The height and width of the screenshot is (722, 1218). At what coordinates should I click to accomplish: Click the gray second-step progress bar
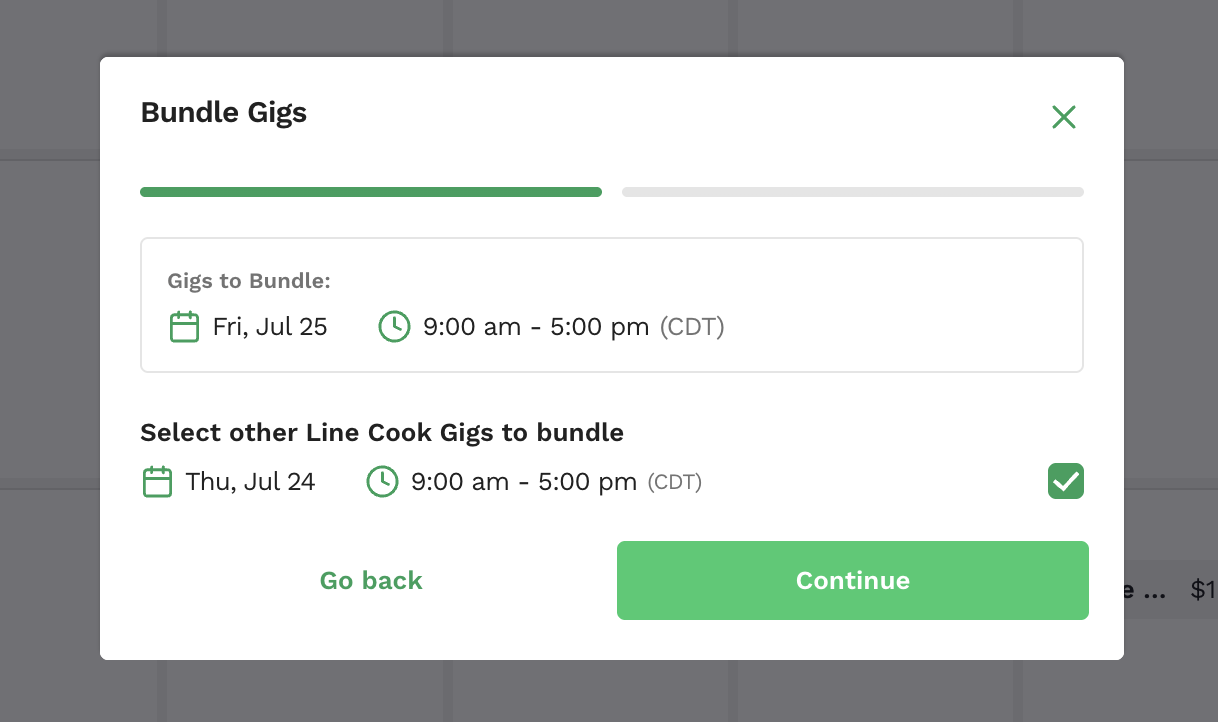[853, 192]
